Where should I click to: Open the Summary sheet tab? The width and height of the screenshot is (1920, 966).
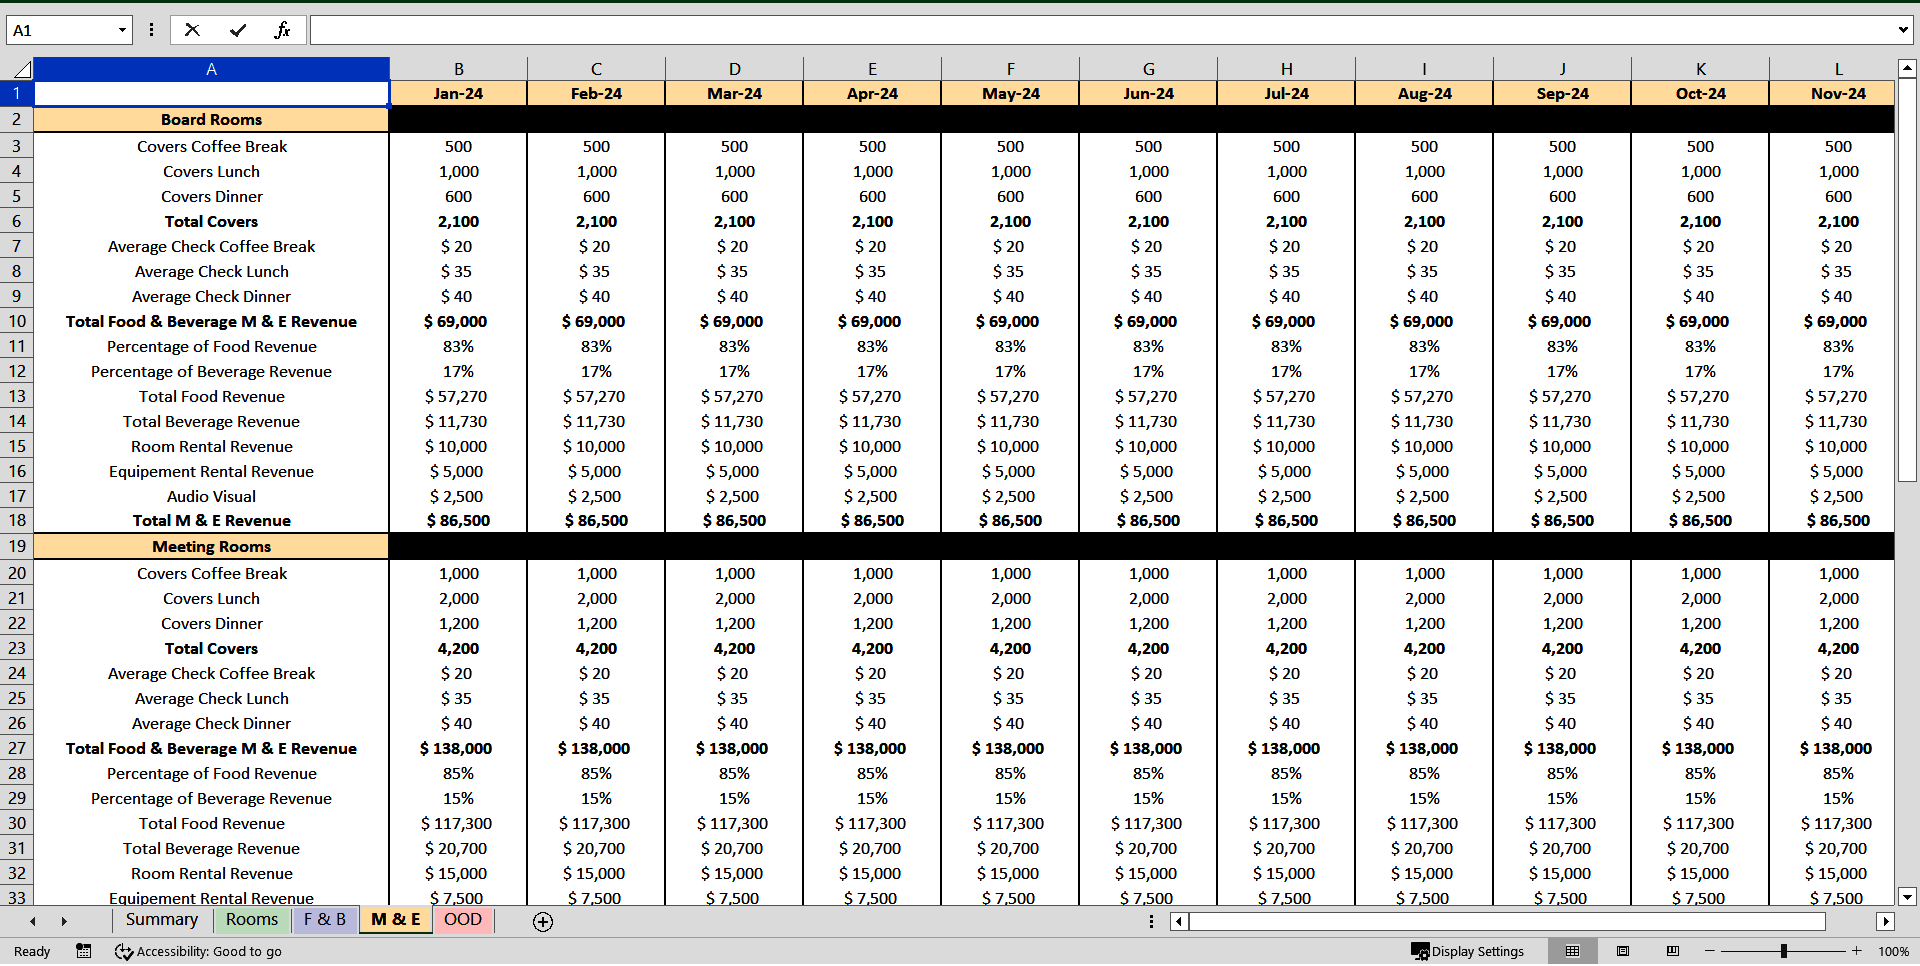pyautogui.click(x=162, y=920)
